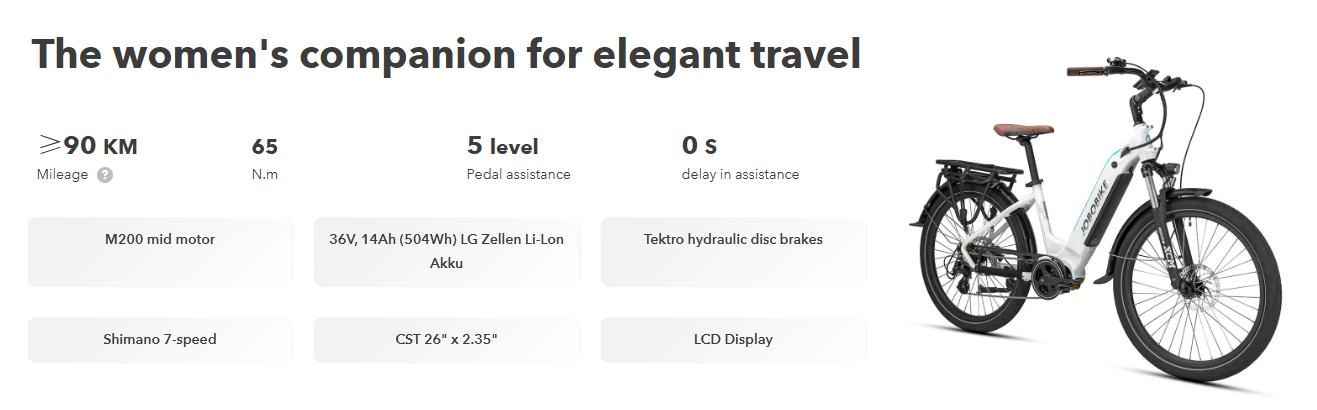Click the Pedal assistance label
The image size is (1317, 410).
coord(518,175)
